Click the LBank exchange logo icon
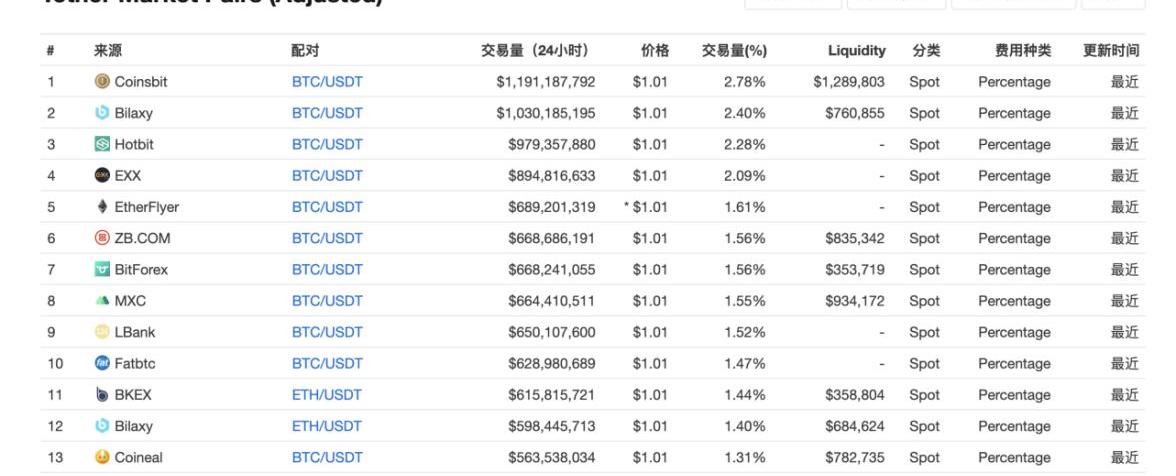The width and height of the screenshot is (1176, 476). 102,333
